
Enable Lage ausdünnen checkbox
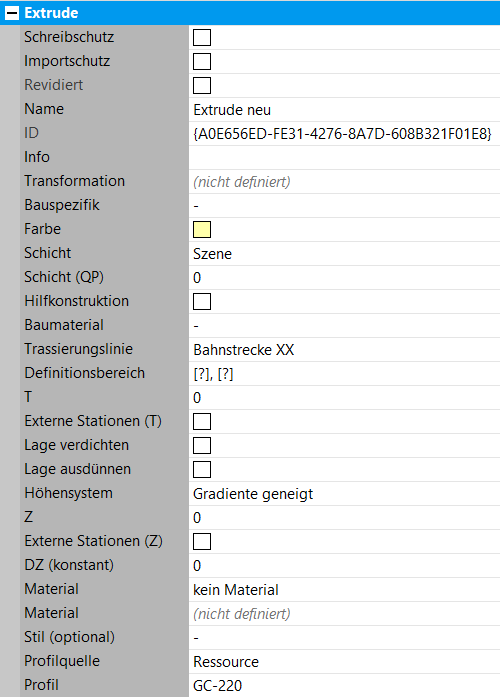click(x=202, y=469)
